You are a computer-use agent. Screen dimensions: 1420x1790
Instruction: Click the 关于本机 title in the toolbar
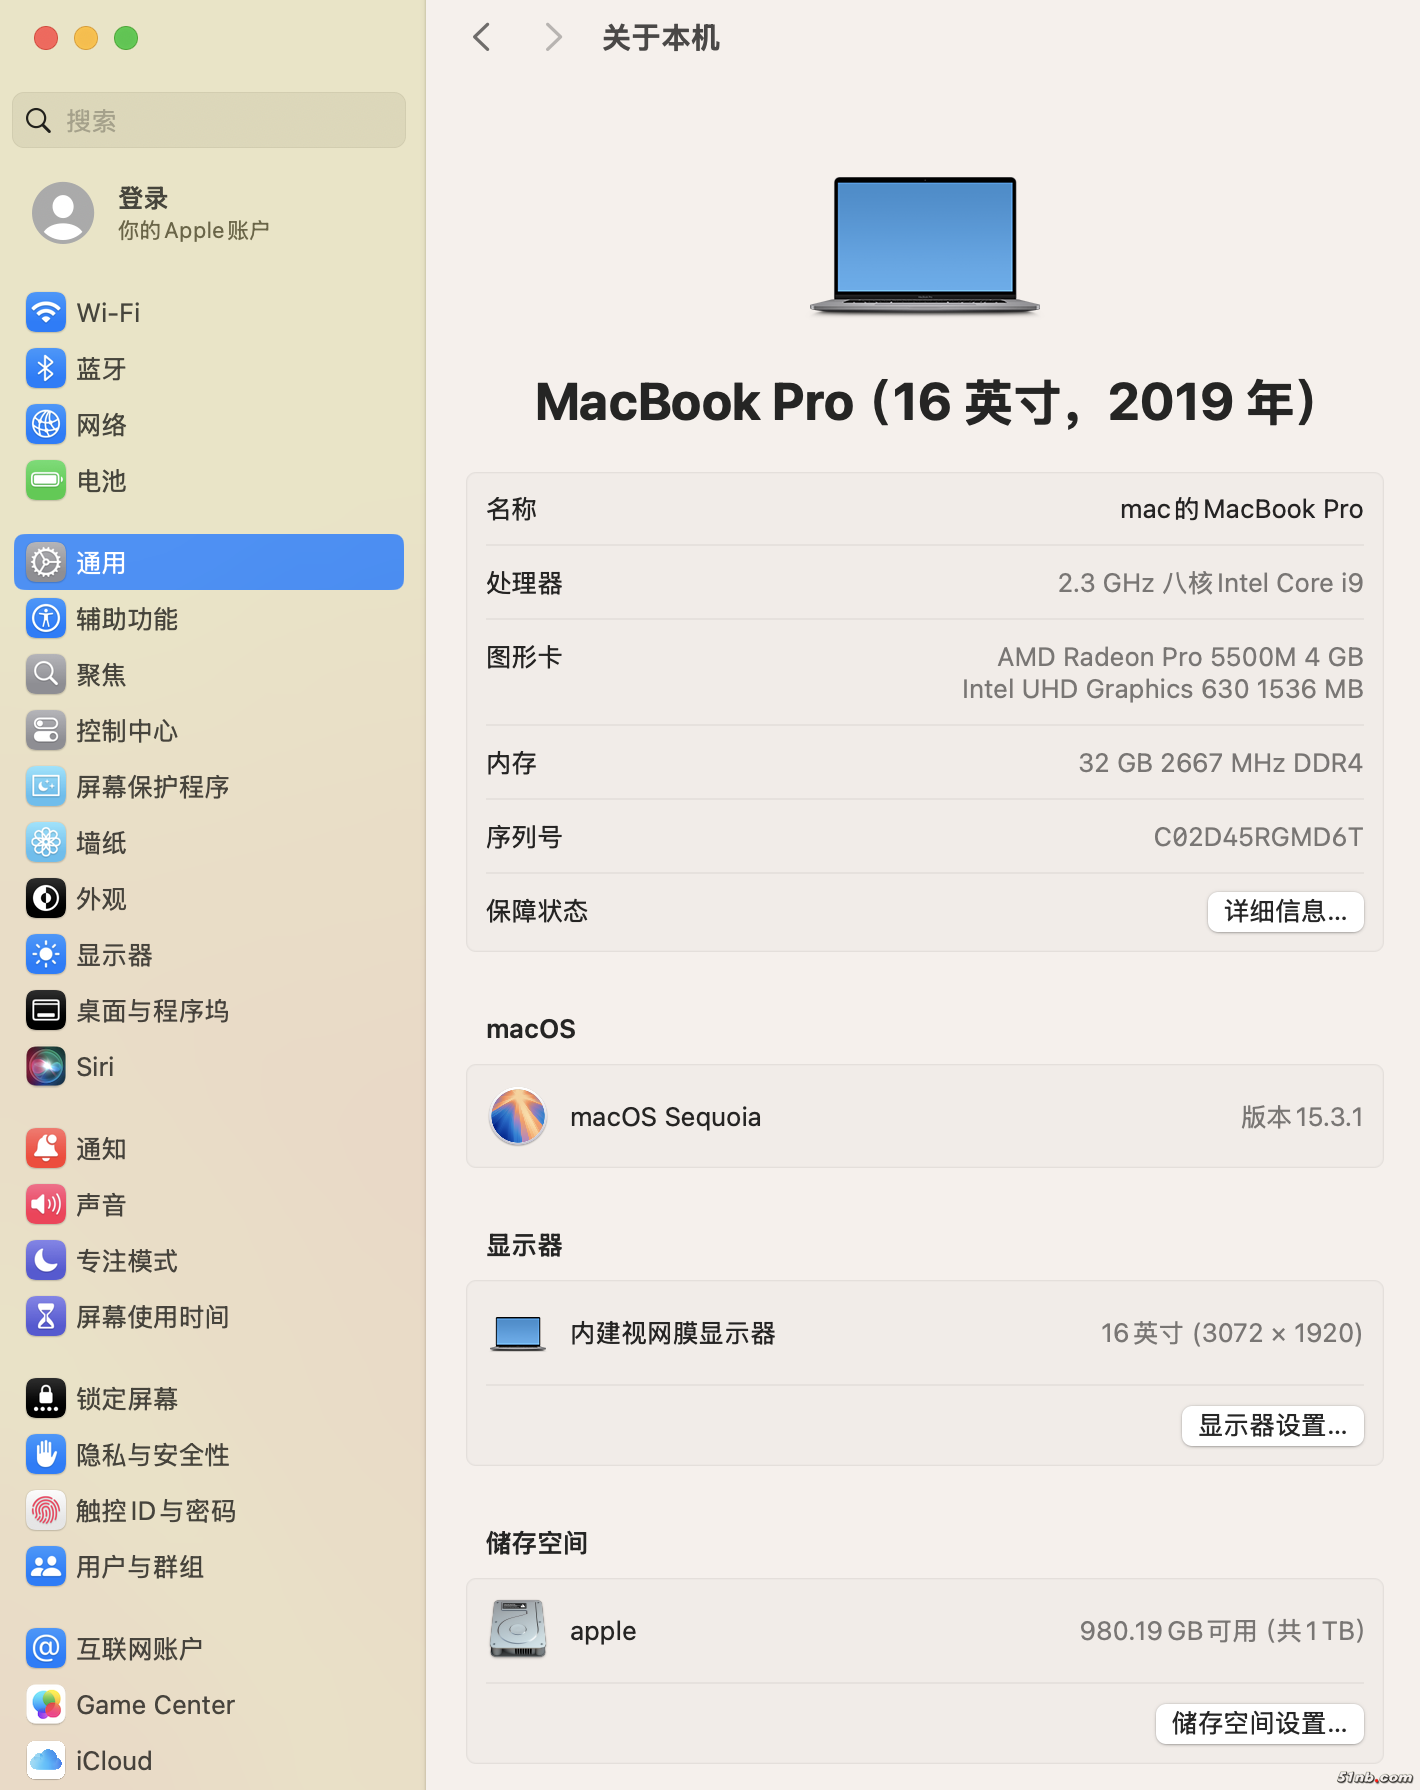click(661, 38)
